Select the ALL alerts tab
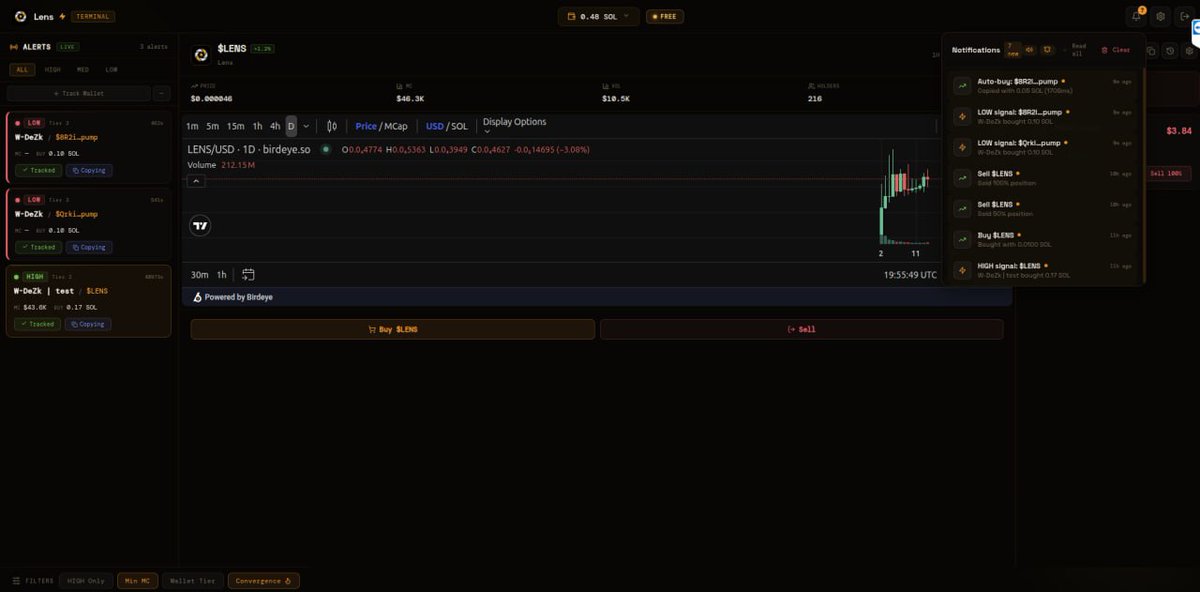Viewport: 1200px width, 592px height. pos(22,70)
